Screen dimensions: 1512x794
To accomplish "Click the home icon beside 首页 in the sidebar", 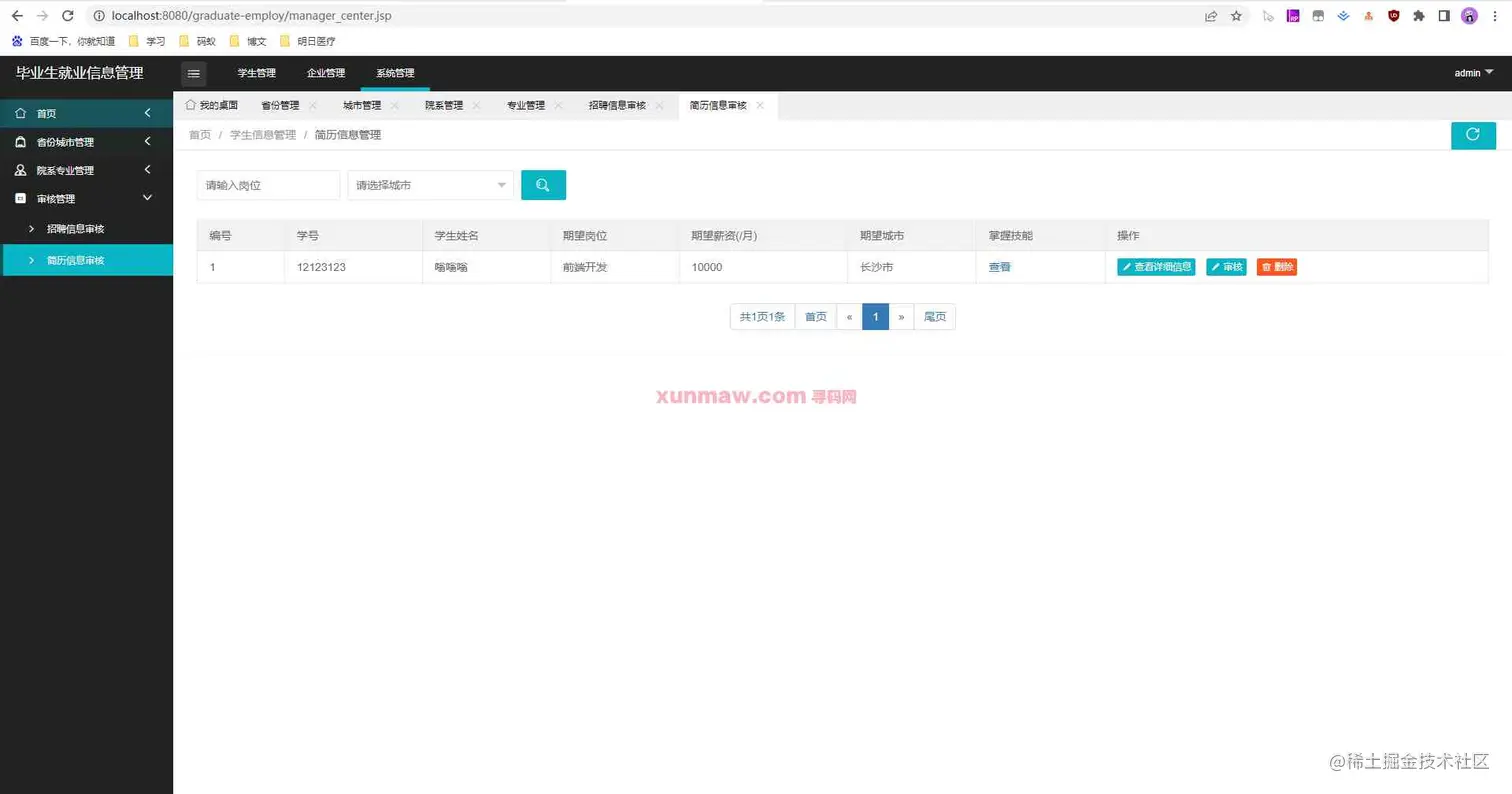I will pyautogui.click(x=21, y=114).
